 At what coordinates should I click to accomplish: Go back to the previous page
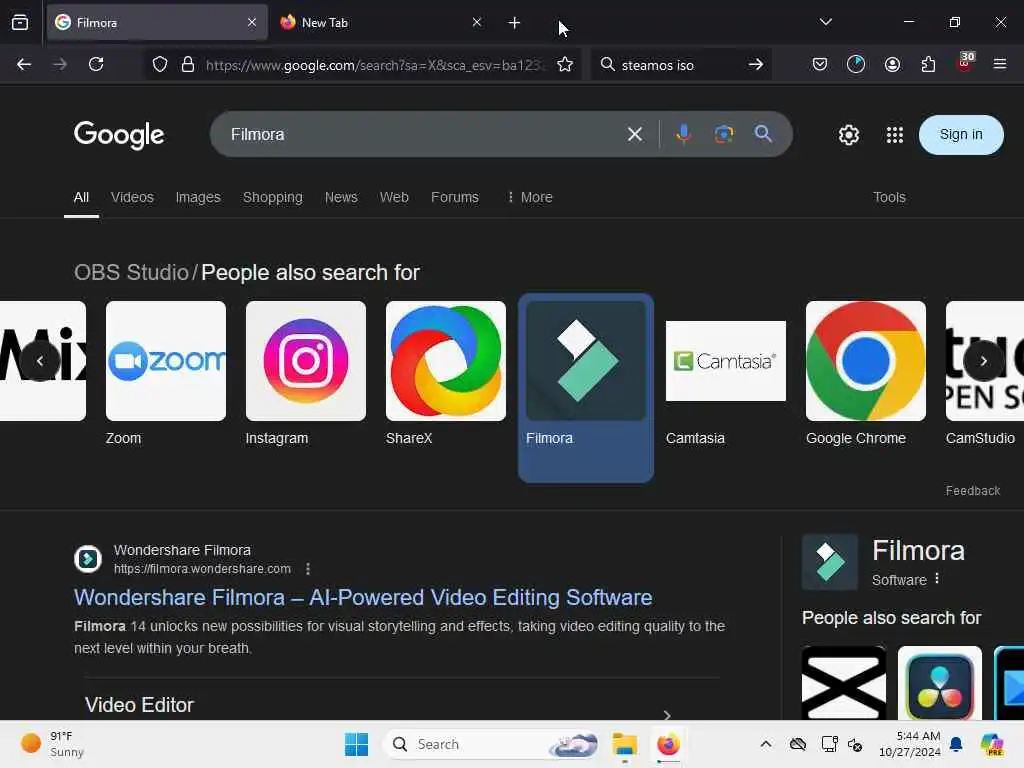[24, 64]
